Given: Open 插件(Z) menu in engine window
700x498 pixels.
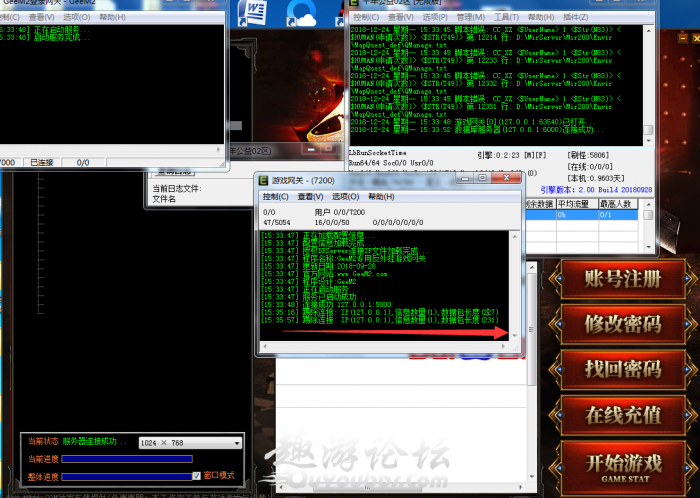Looking at the screenshot, I should tap(576, 17).
